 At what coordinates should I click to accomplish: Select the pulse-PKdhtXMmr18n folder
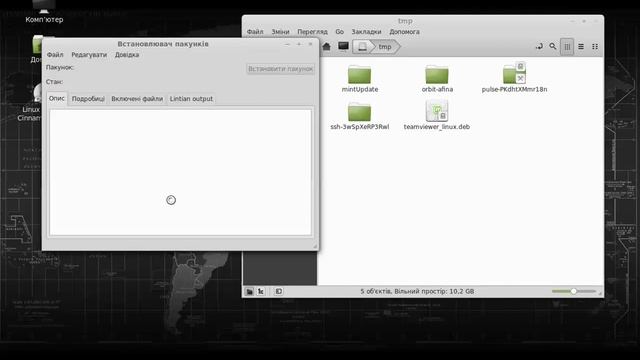tap(514, 78)
